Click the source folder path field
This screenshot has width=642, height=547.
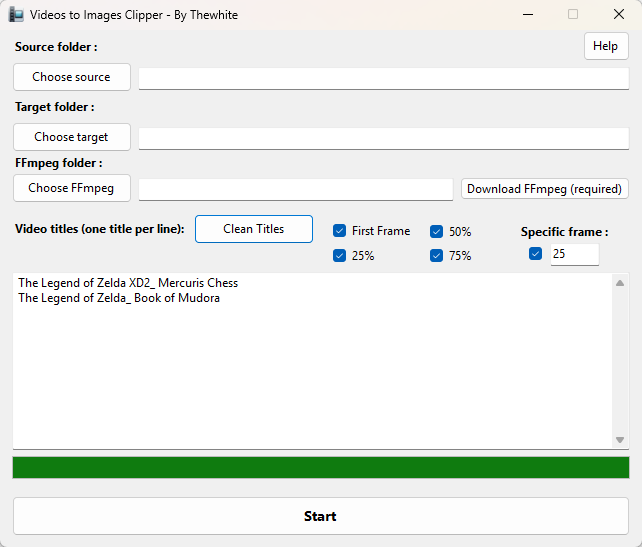[383, 78]
